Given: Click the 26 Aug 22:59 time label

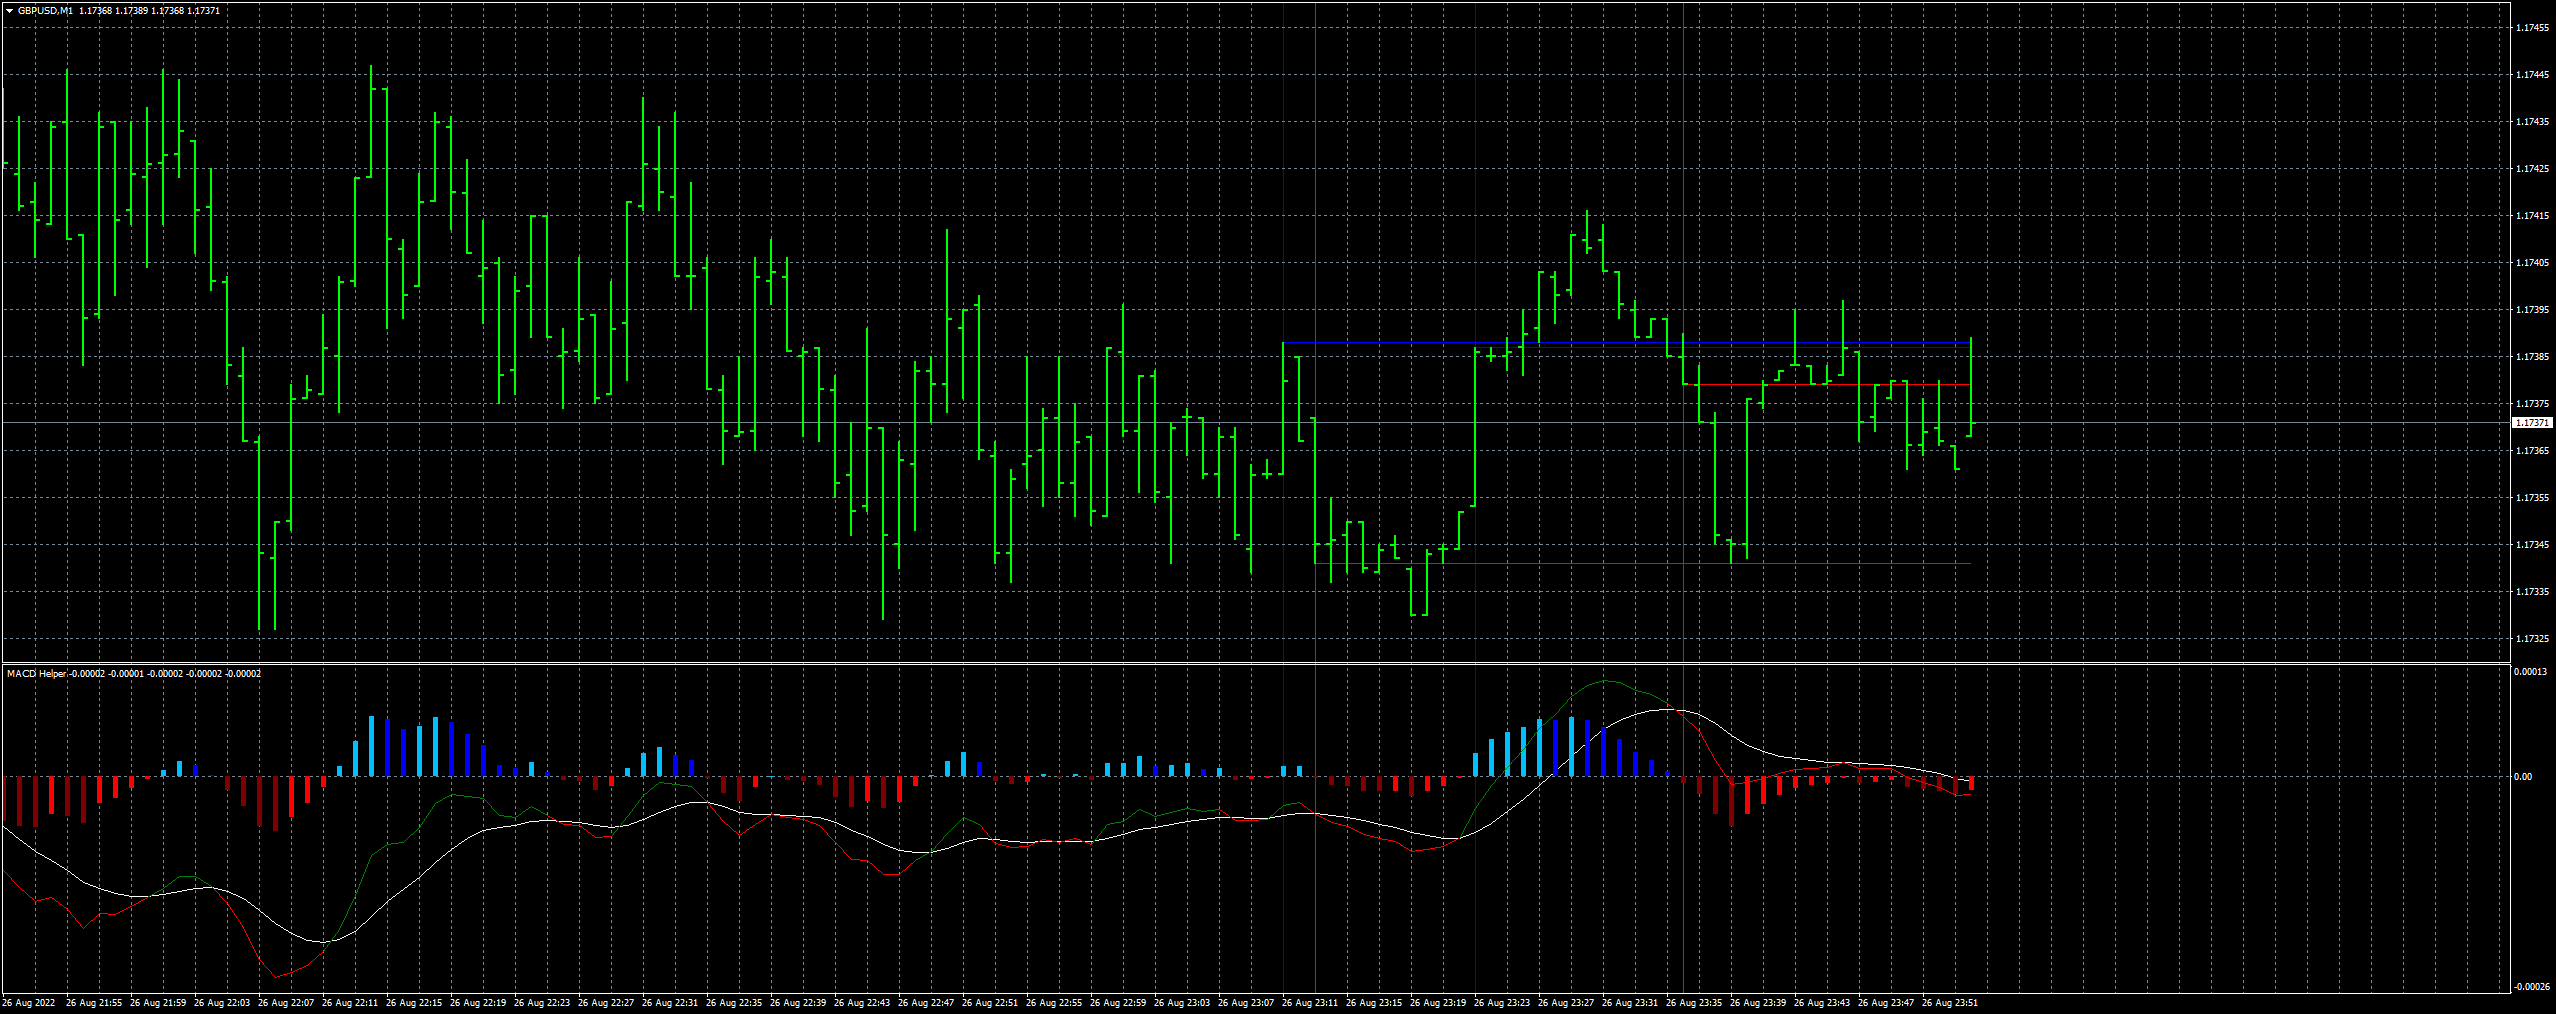Looking at the screenshot, I should (x=1118, y=1003).
